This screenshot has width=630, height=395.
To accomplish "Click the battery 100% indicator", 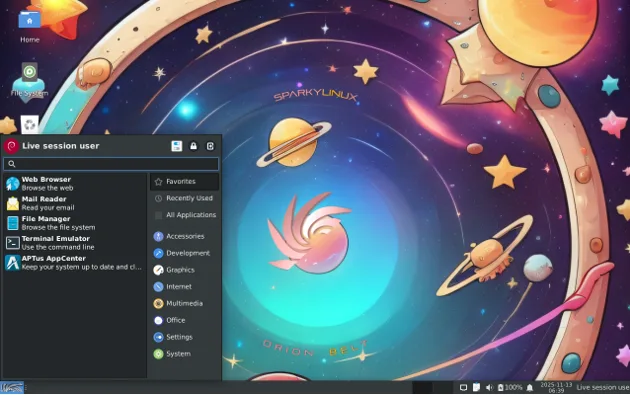I will tap(510, 388).
